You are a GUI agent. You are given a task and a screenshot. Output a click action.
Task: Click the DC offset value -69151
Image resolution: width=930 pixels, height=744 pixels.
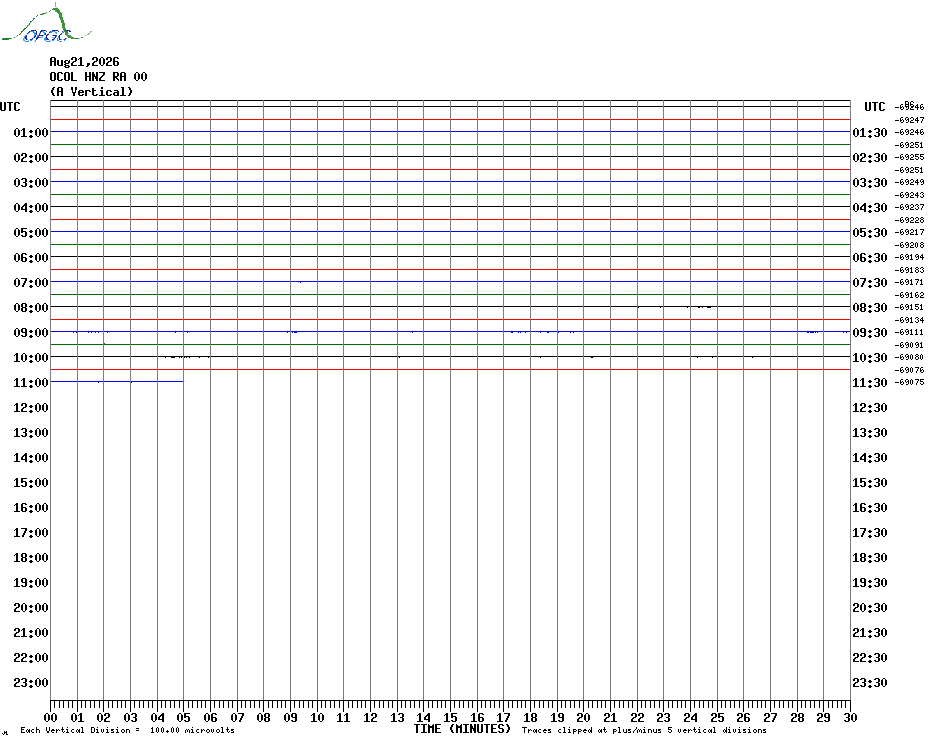(x=909, y=307)
